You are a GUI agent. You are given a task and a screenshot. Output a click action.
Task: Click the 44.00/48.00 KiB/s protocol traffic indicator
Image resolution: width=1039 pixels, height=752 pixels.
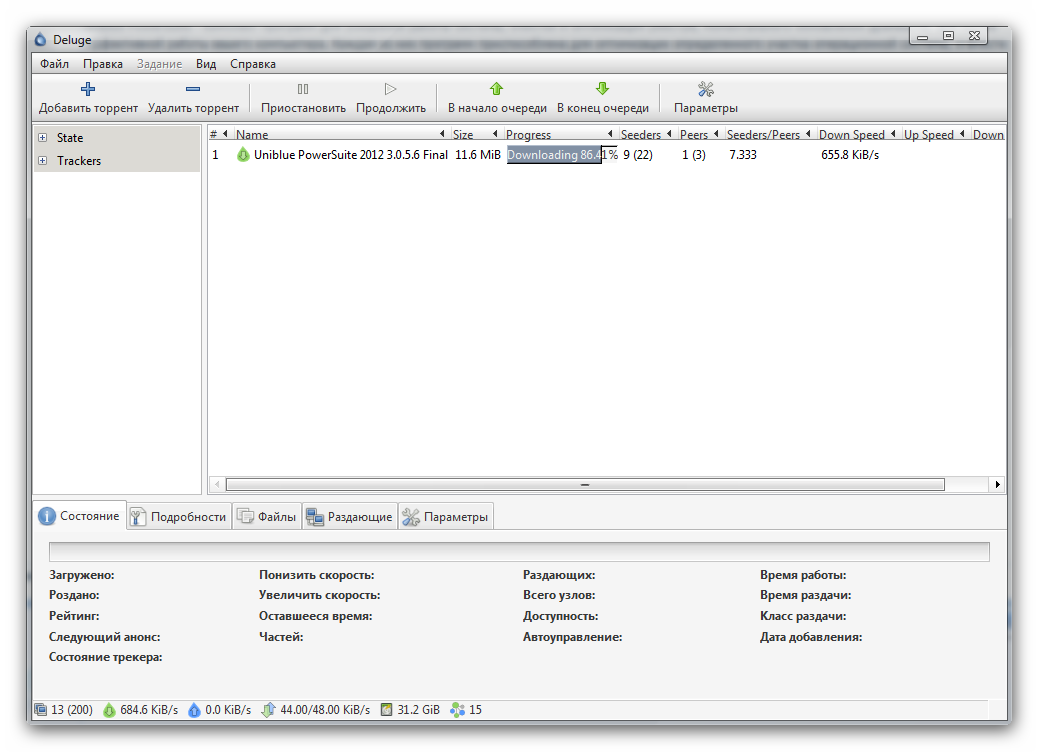pos(316,710)
